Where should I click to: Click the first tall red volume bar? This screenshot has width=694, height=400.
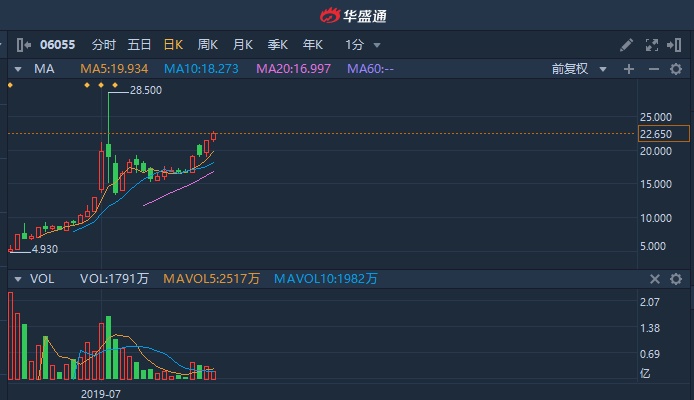click(11, 335)
